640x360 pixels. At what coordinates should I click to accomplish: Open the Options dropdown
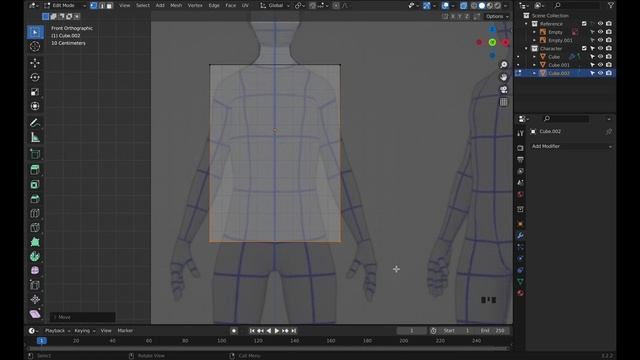pyautogui.click(x=497, y=16)
